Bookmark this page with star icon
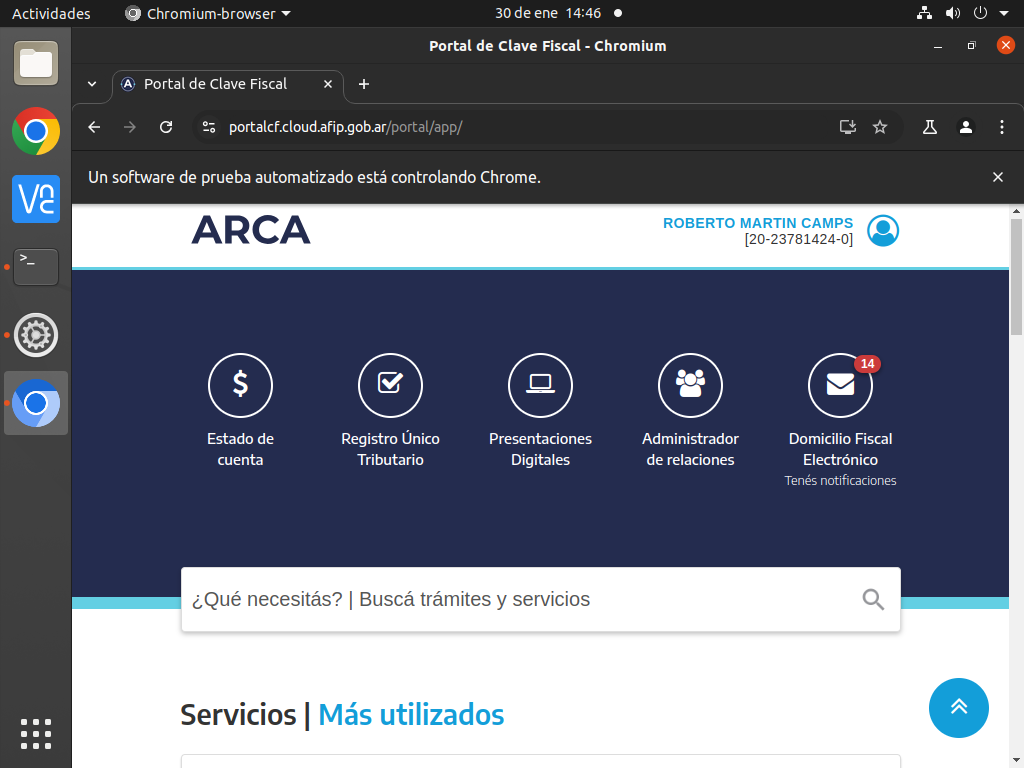Viewport: 1024px width, 768px height. coord(880,127)
